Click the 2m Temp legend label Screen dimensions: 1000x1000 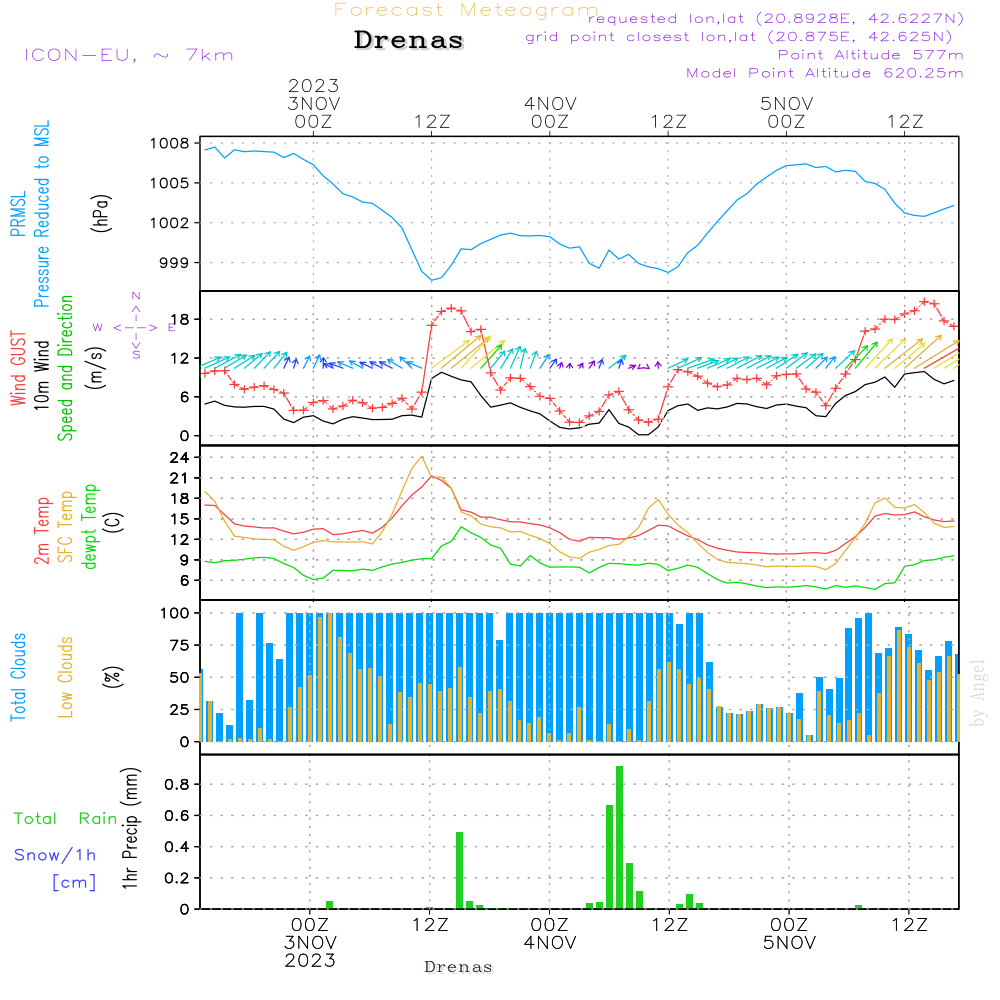tap(42, 531)
